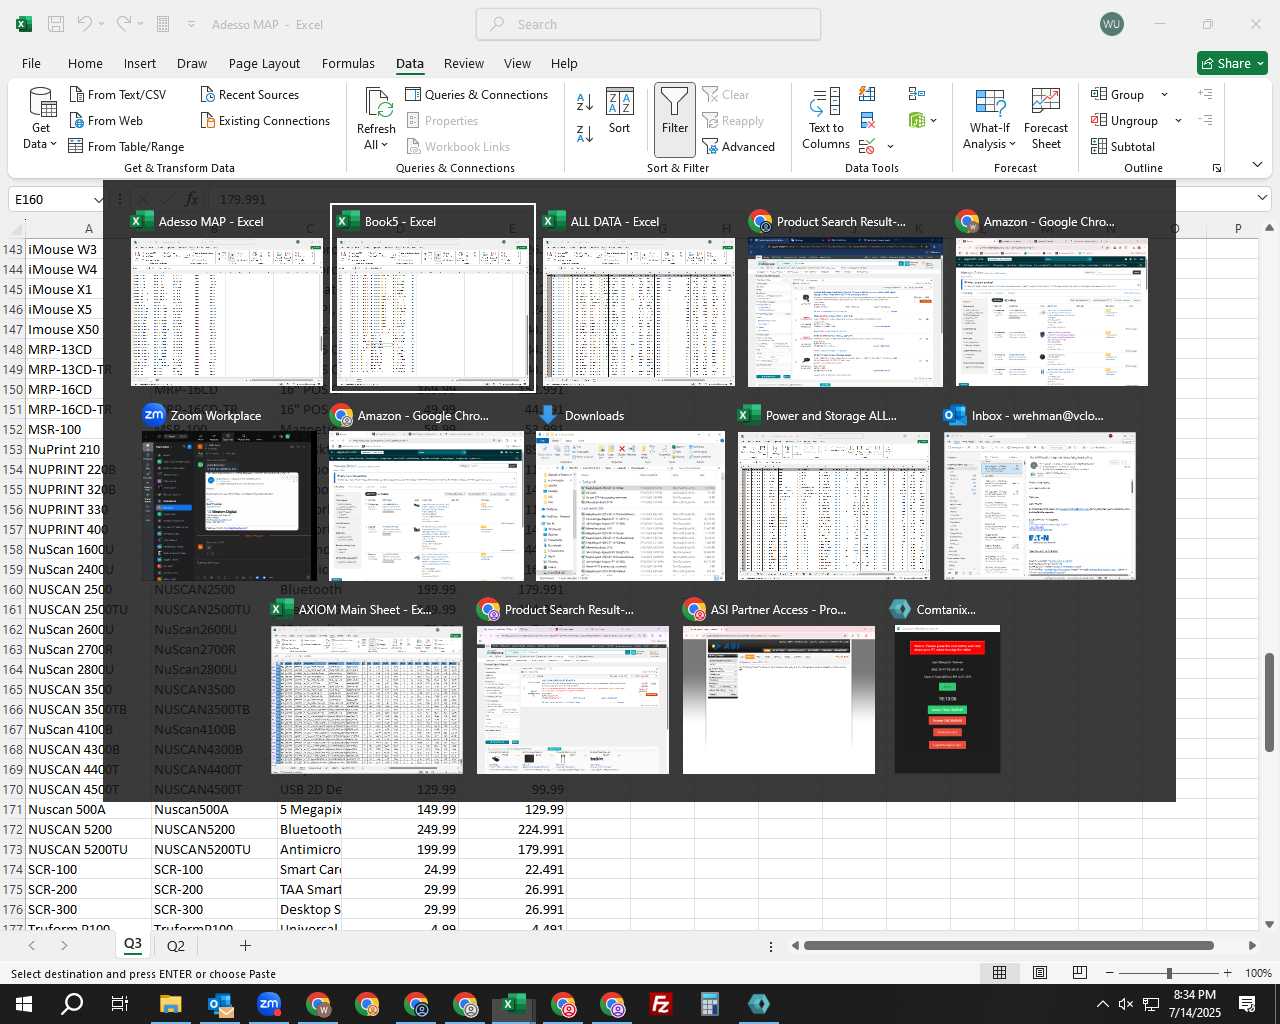Click From Table/Range option
This screenshot has height=1024, width=1280.
click(x=126, y=146)
